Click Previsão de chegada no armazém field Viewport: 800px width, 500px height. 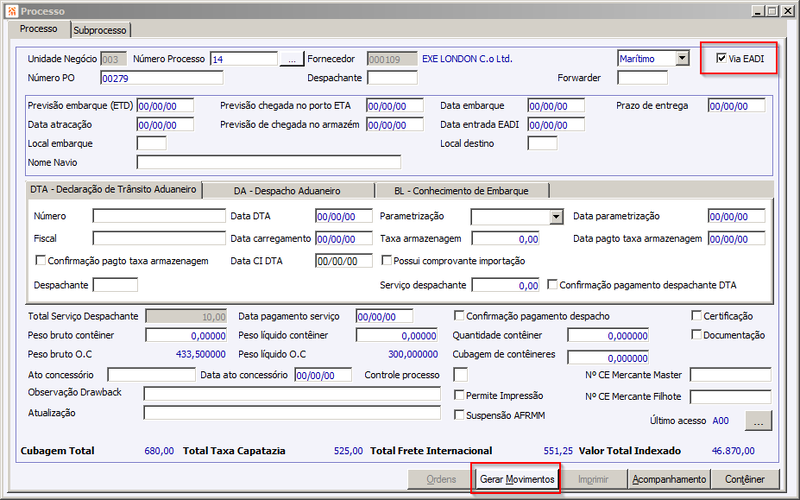(x=395, y=125)
